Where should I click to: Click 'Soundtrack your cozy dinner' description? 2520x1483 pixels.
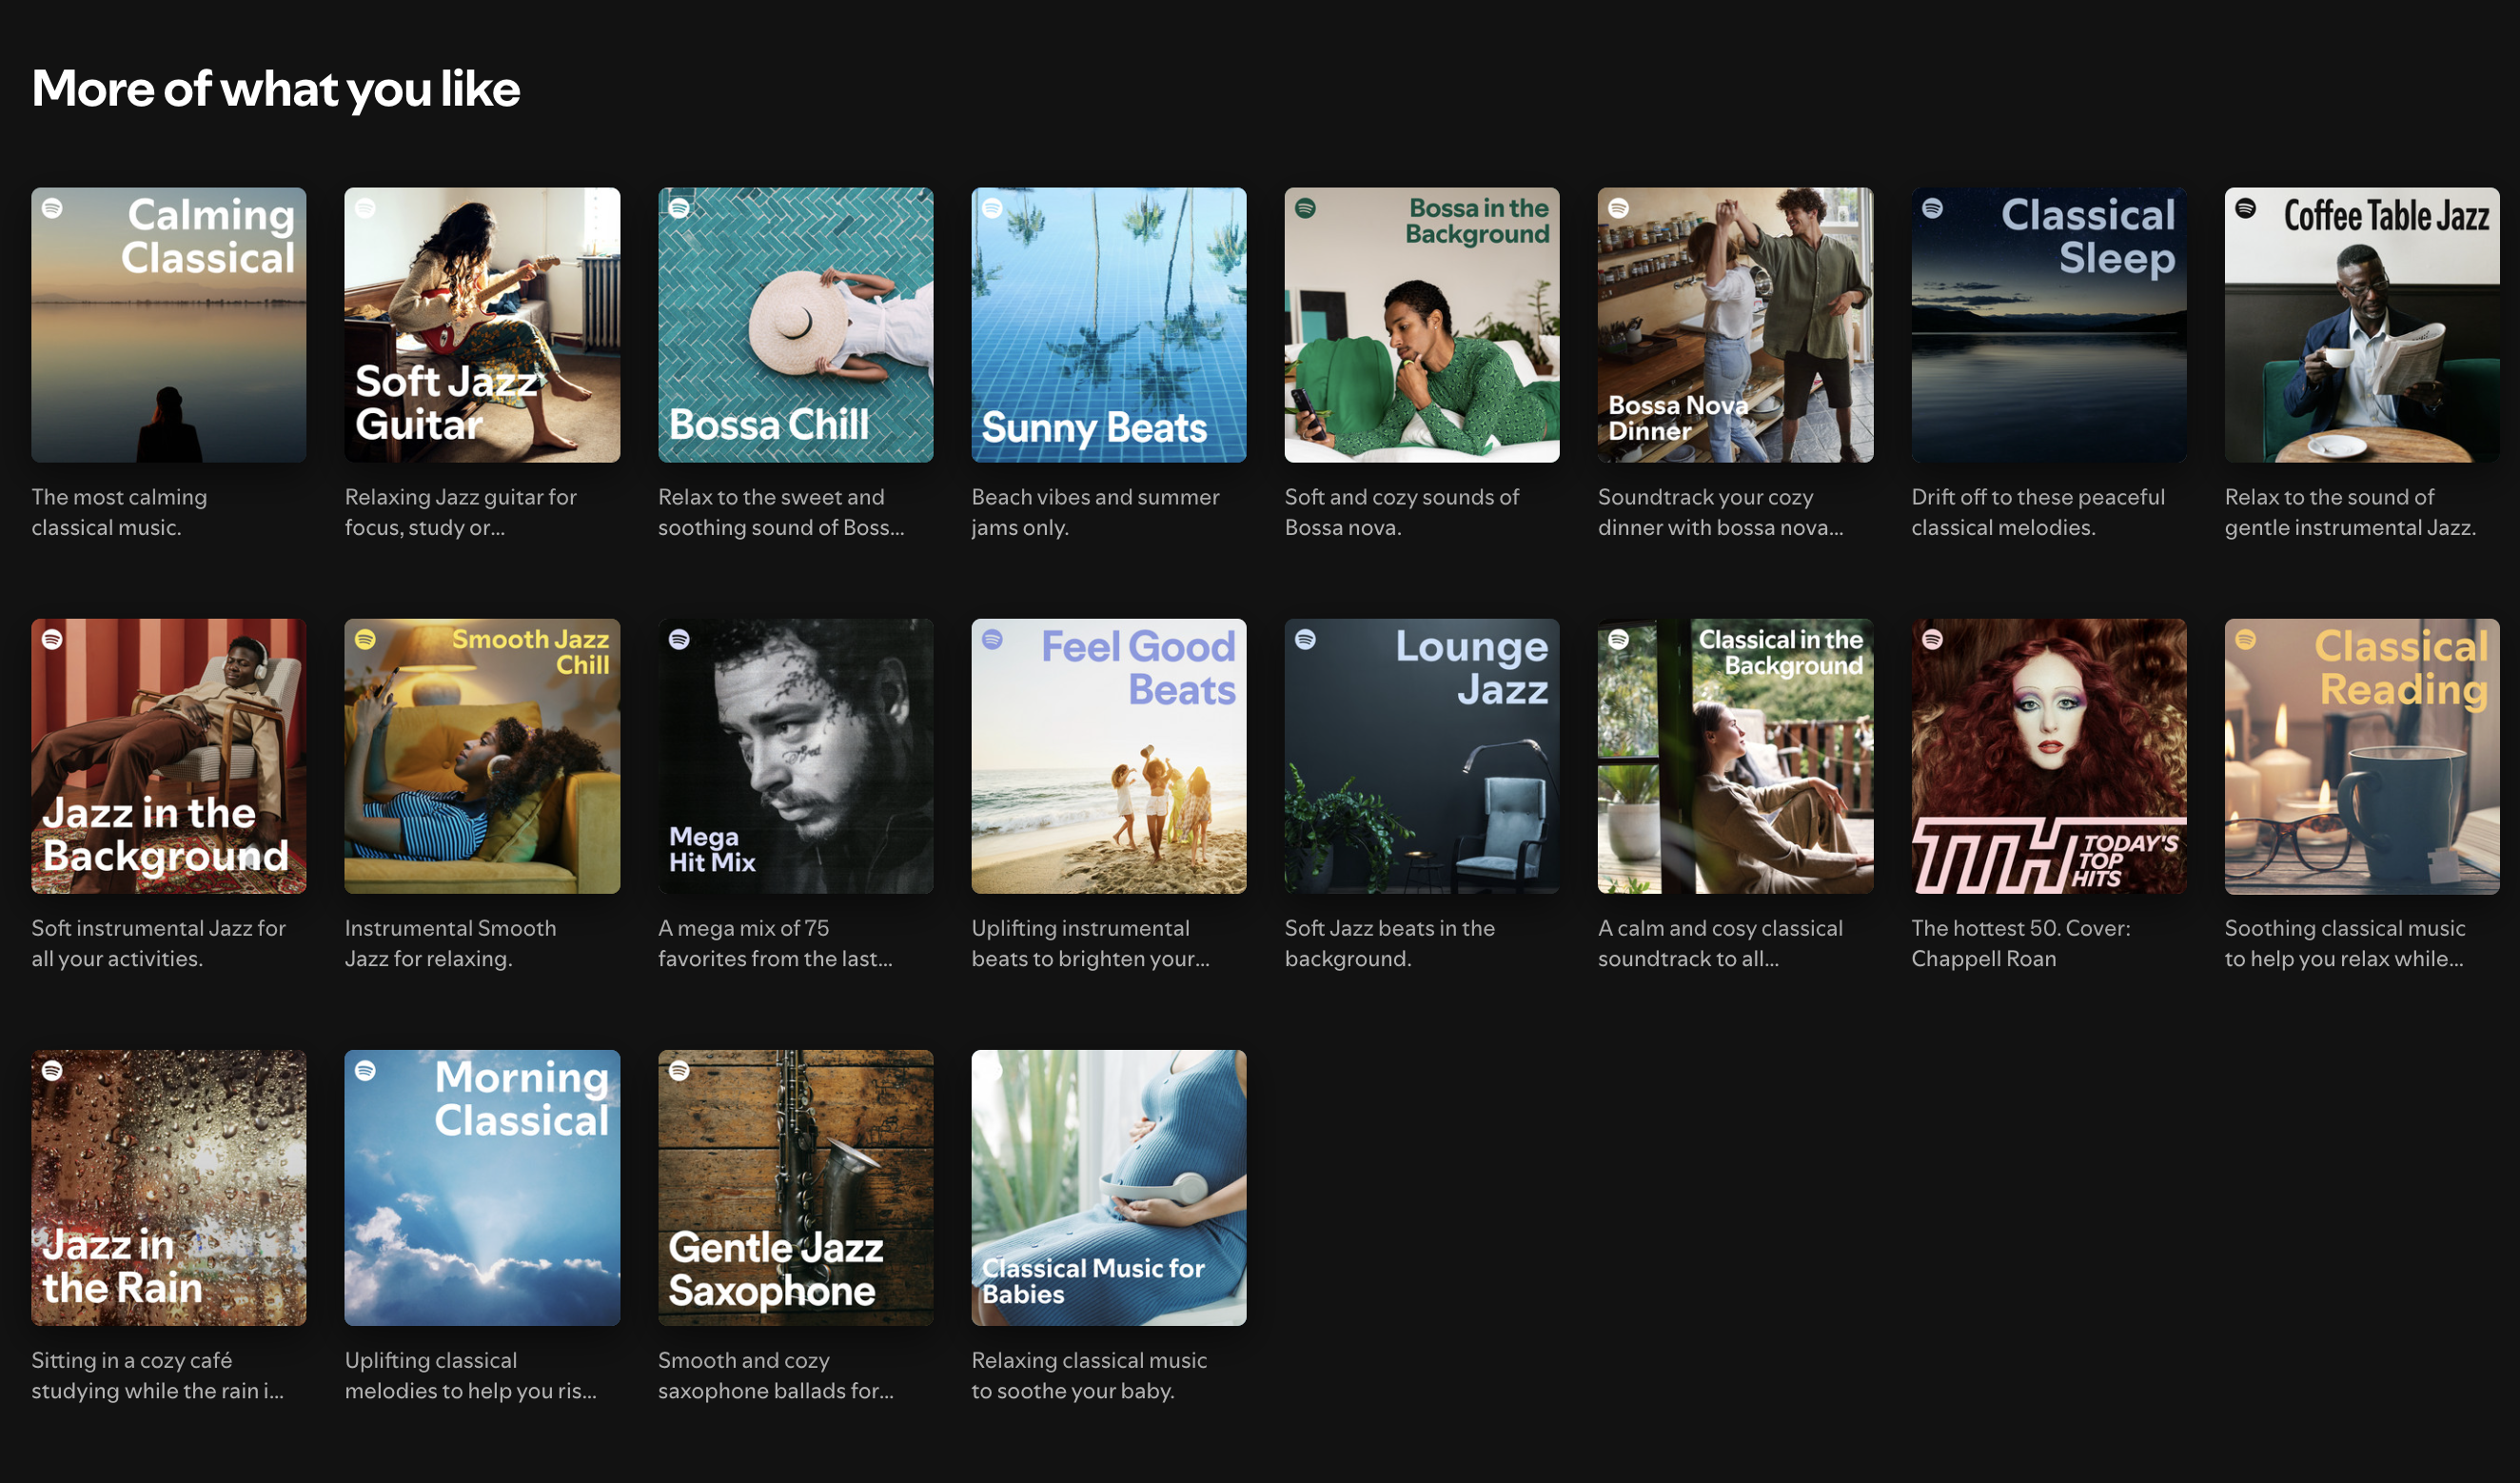pyautogui.click(x=1721, y=512)
